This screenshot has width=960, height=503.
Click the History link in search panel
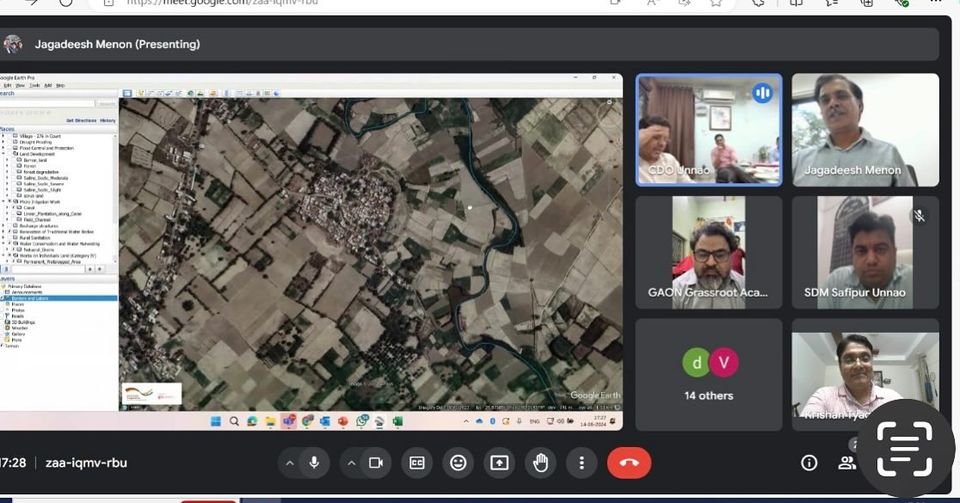(x=108, y=121)
